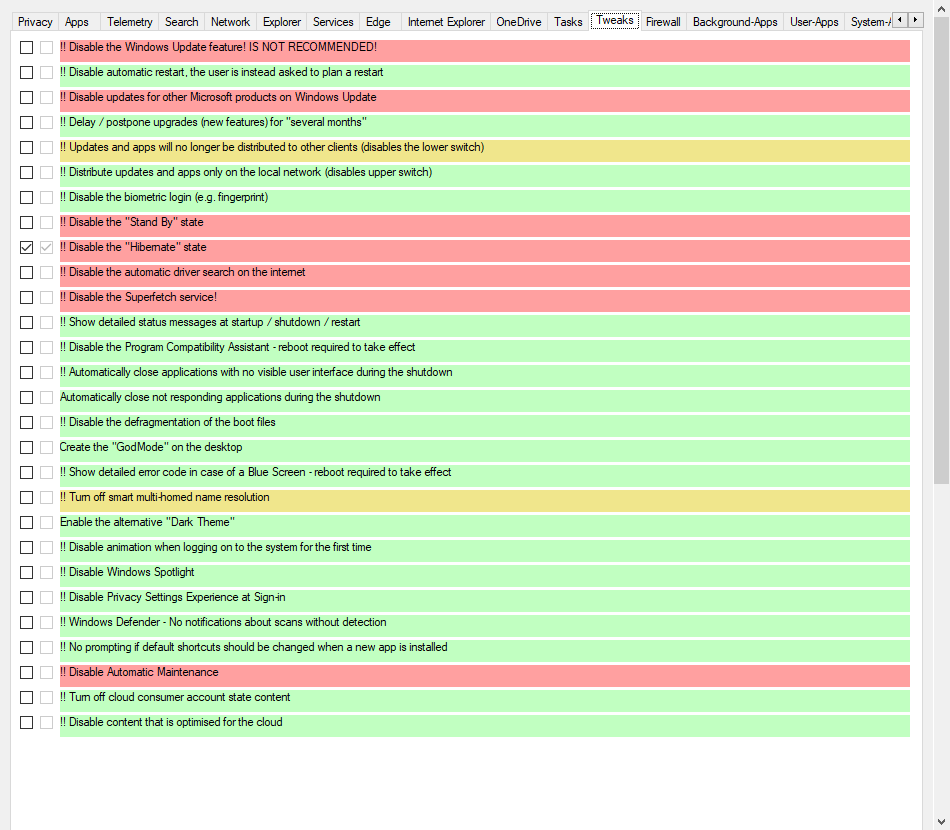Select the Search tab
The width and height of the screenshot is (950, 830).
point(182,22)
